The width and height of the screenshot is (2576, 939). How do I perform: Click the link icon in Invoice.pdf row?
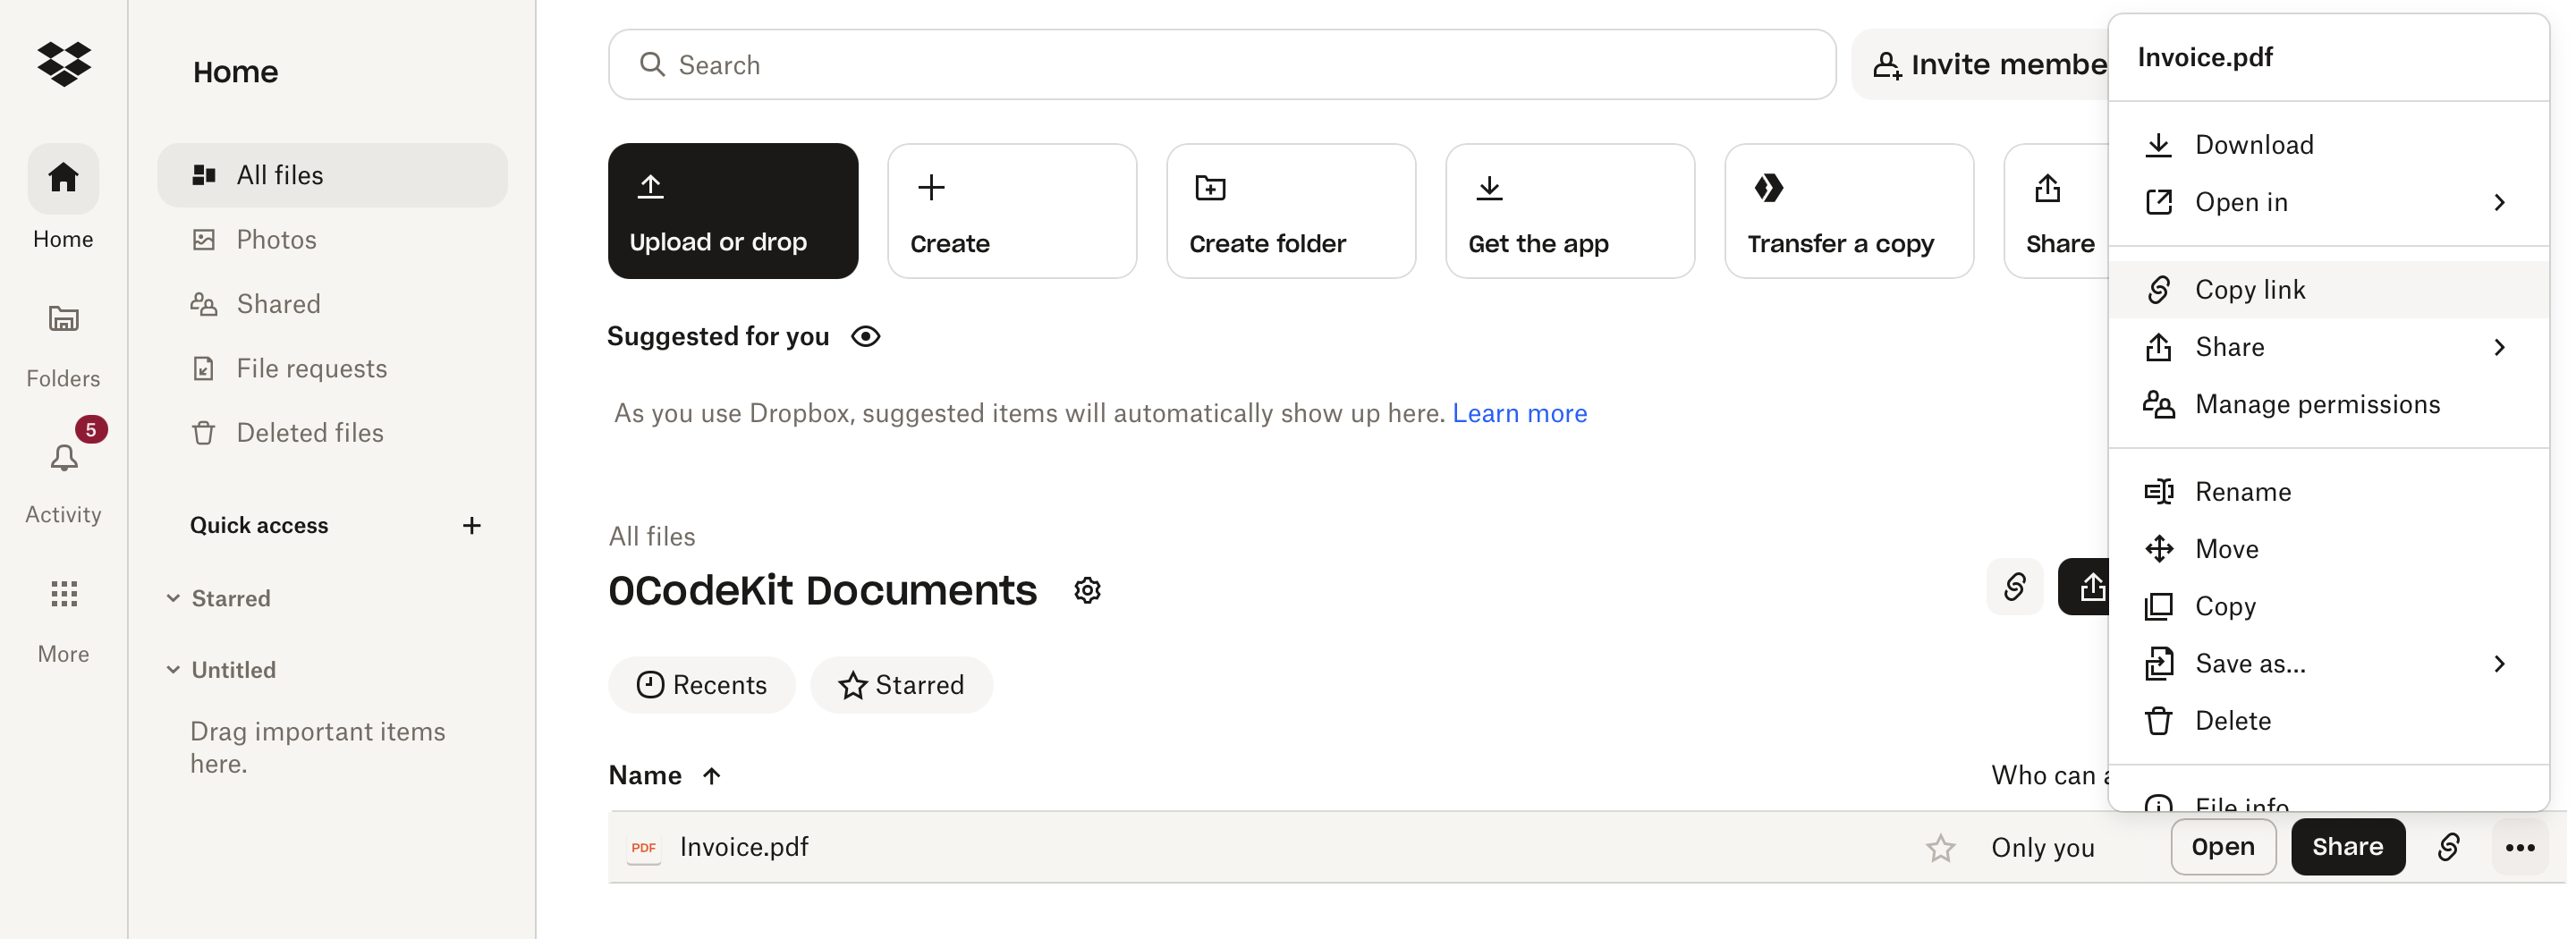[2447, 847]
